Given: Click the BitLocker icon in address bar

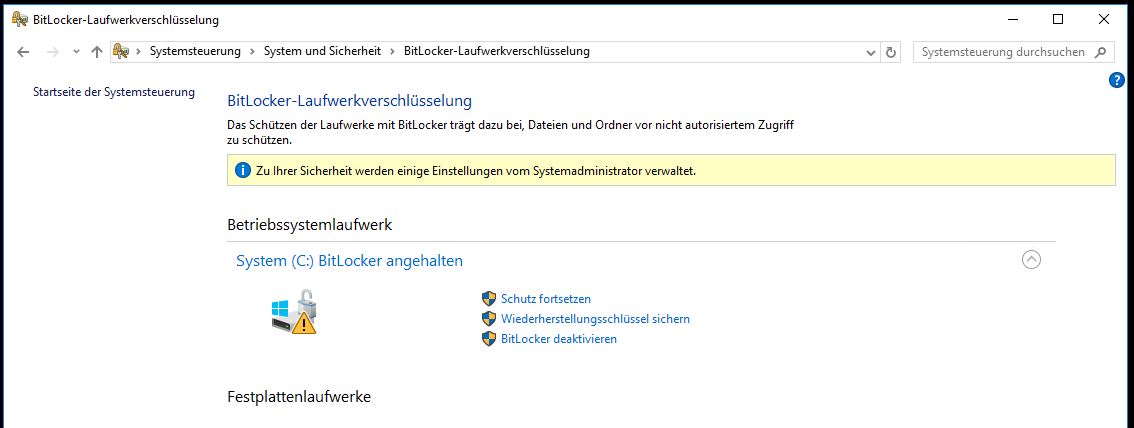Looking at the screenshot, I should point(121,51).
